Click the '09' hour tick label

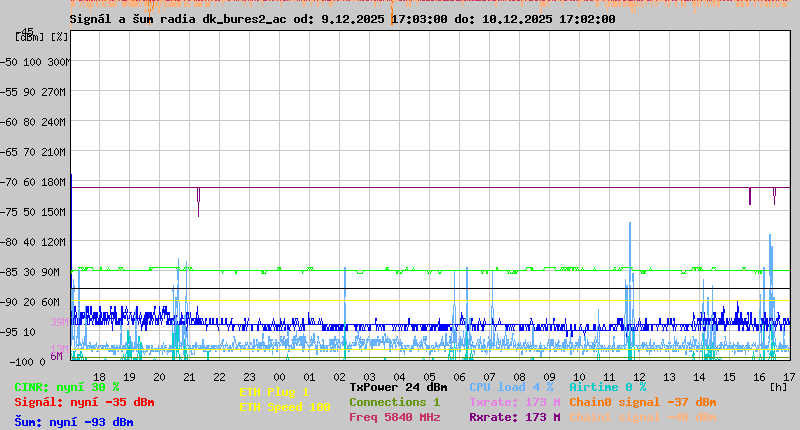[549, 377]
